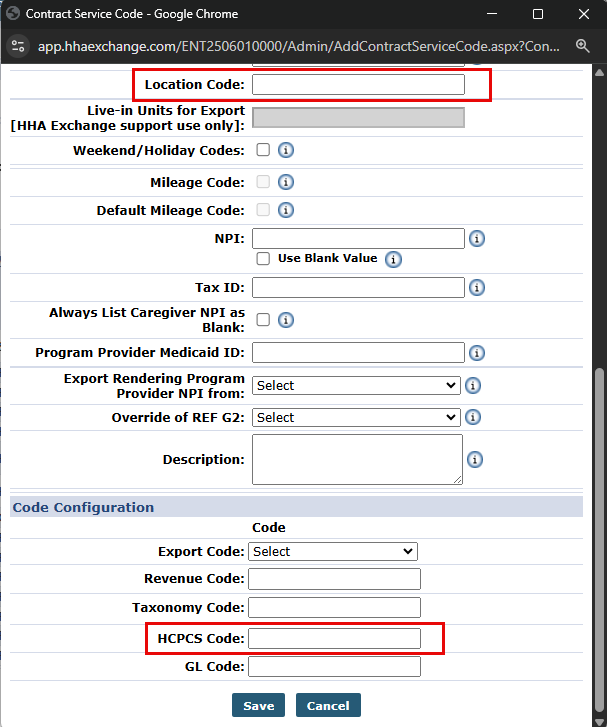Open info icon beside Tax ID field
This screenshot has height=727, width=607.
(477, 287)
